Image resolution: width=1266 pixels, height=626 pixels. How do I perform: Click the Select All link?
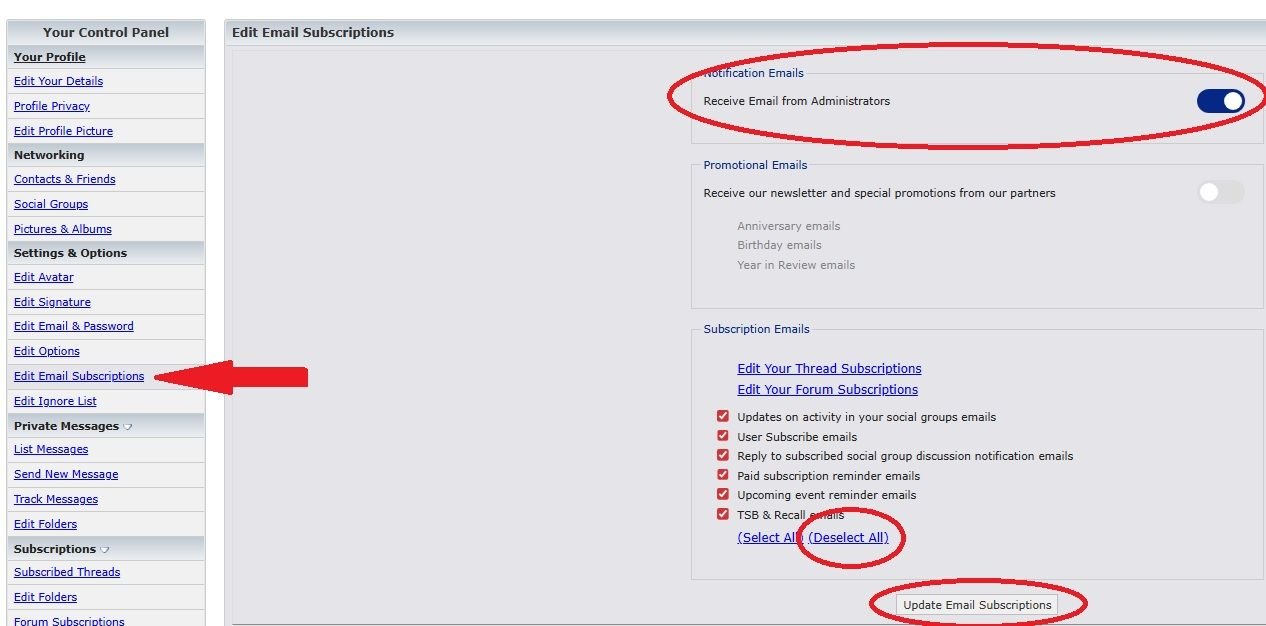tap(769, 538)
